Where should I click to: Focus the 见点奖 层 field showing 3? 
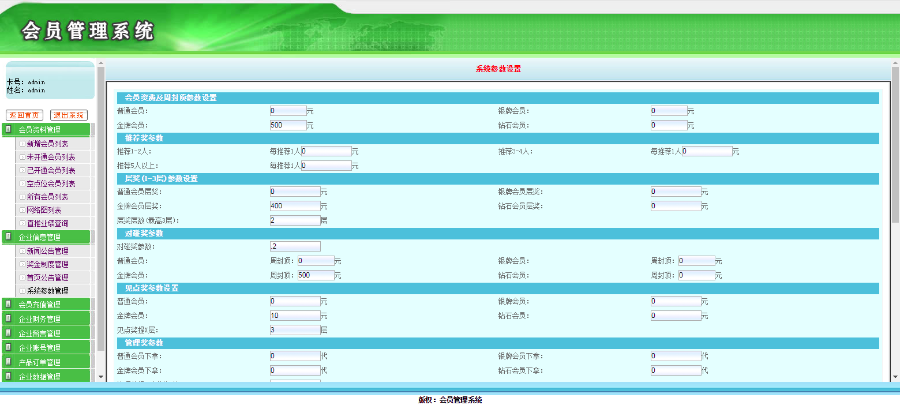point(295,330)
